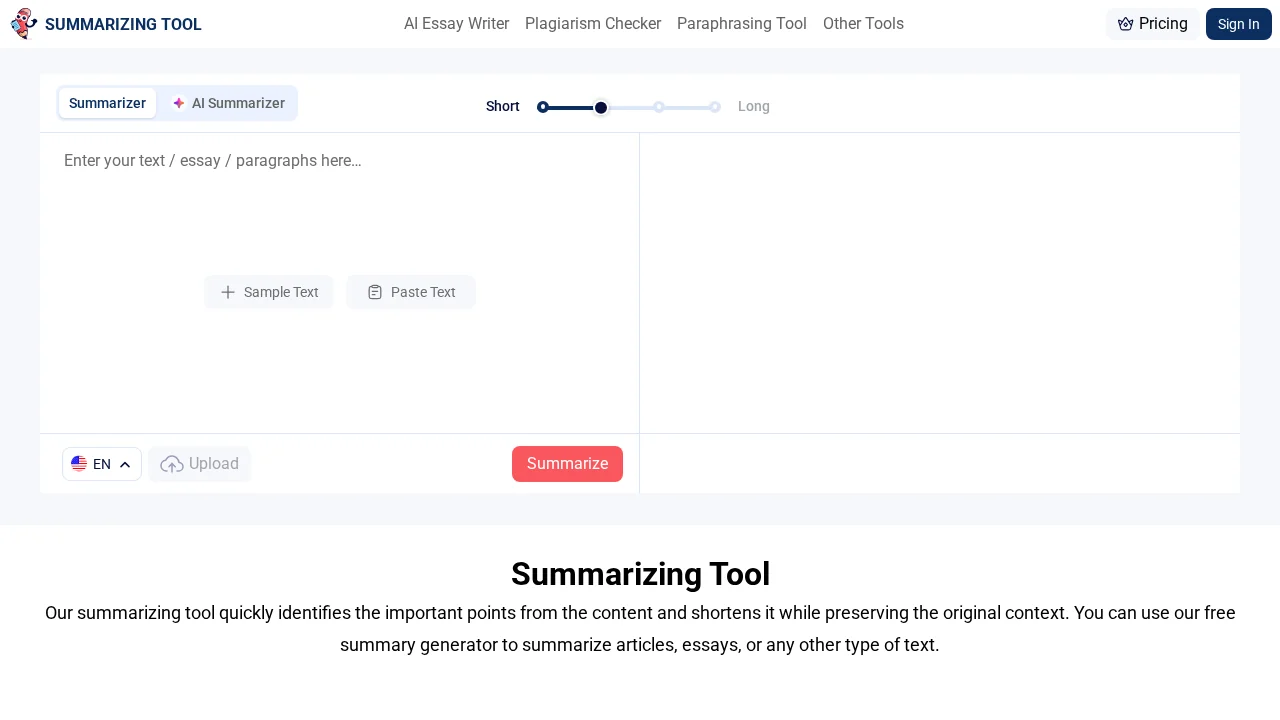Image resolution: width=1280 pixels, height=720 pixels.
Task: Switch to the AI Summarizer tab
Action: [x=238, y=103]
